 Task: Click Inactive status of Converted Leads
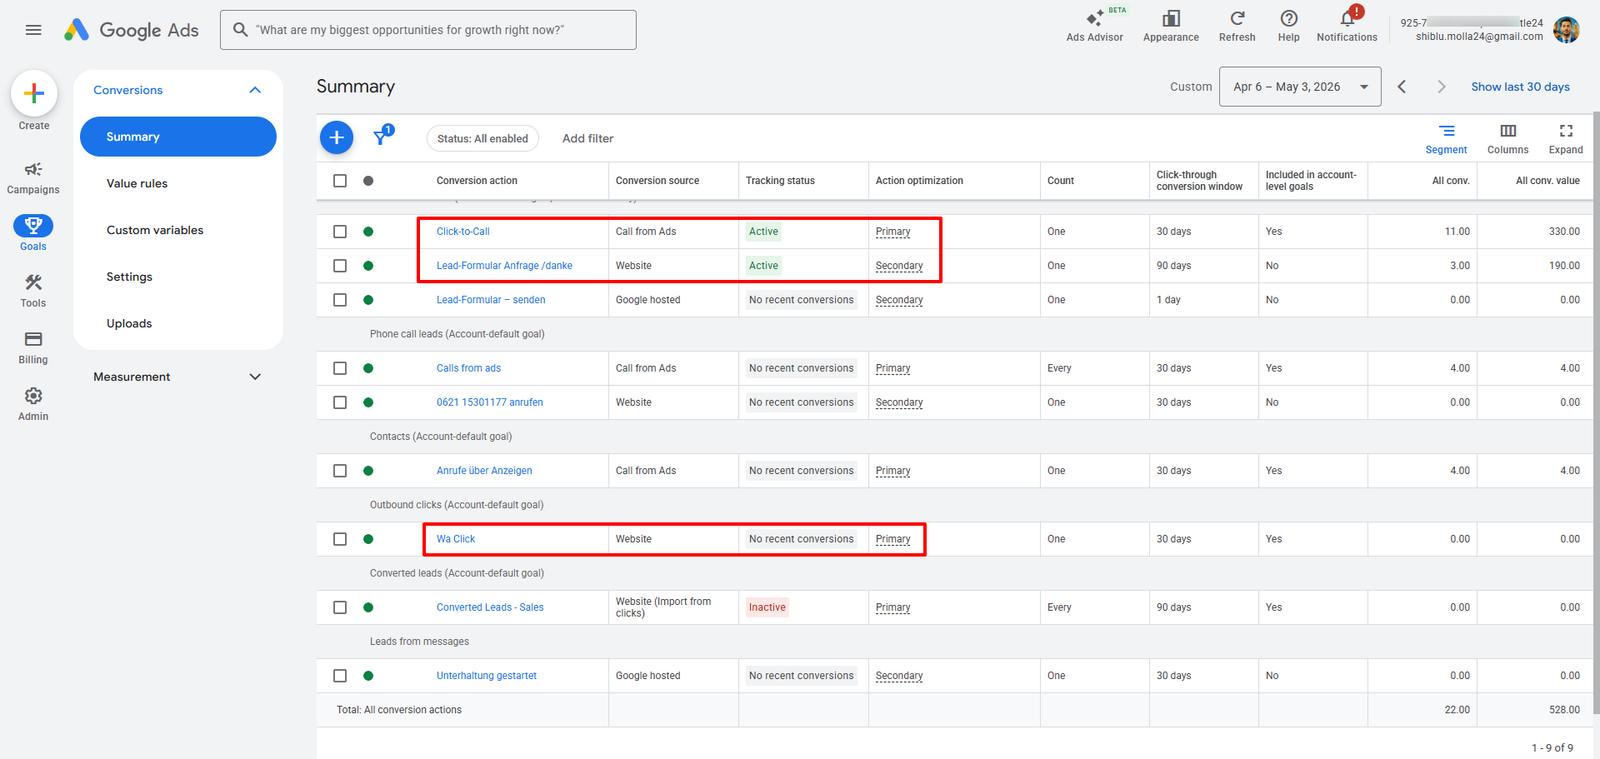767,607
